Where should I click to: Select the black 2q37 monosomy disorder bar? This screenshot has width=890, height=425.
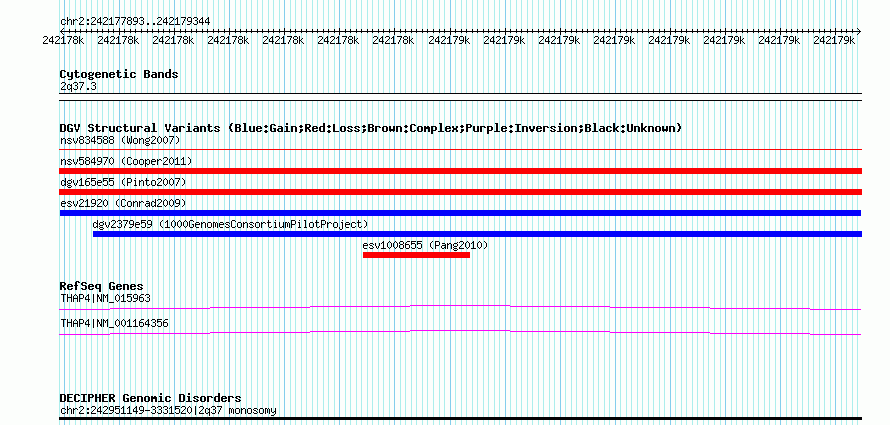click(x=460, y=419)
